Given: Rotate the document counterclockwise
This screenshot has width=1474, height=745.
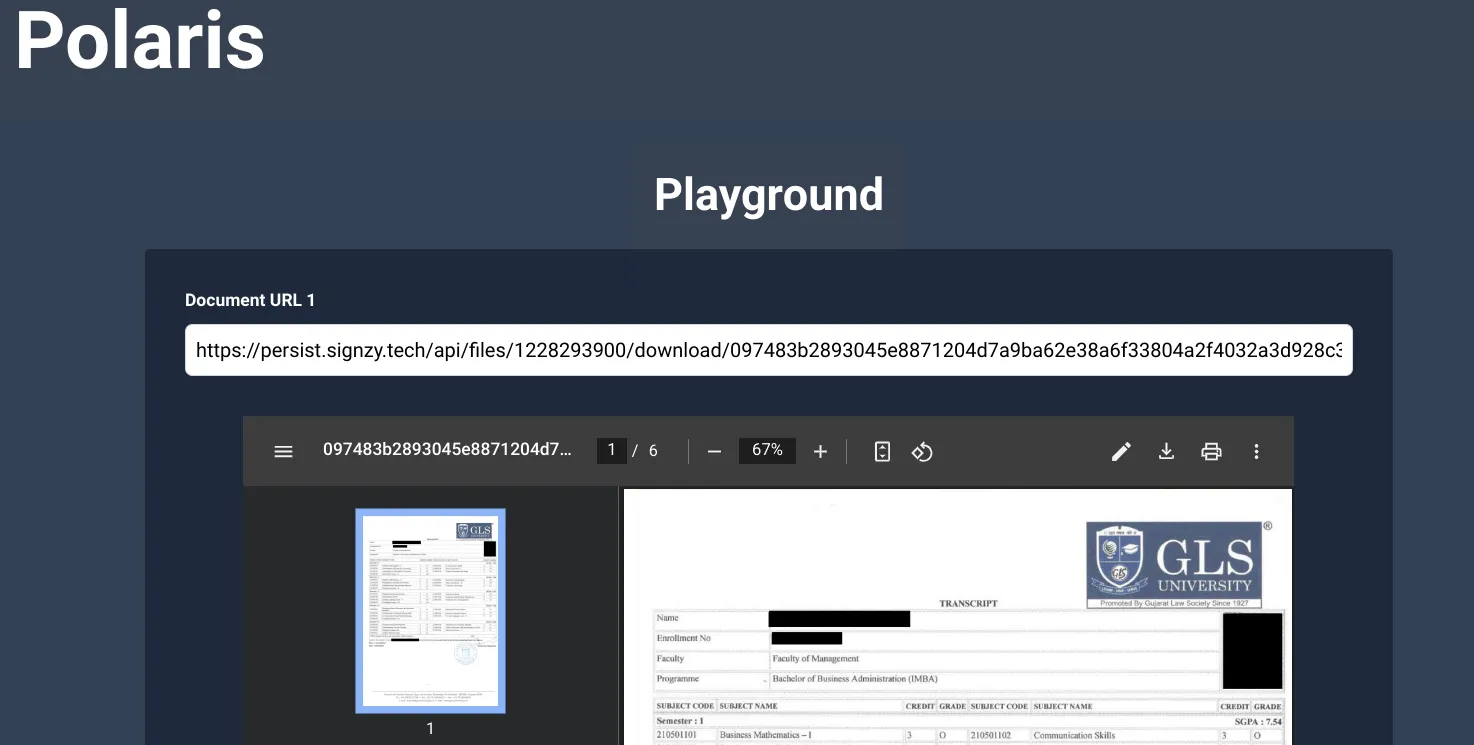Looking at the screenshot, I should click(x=922, y=451).
